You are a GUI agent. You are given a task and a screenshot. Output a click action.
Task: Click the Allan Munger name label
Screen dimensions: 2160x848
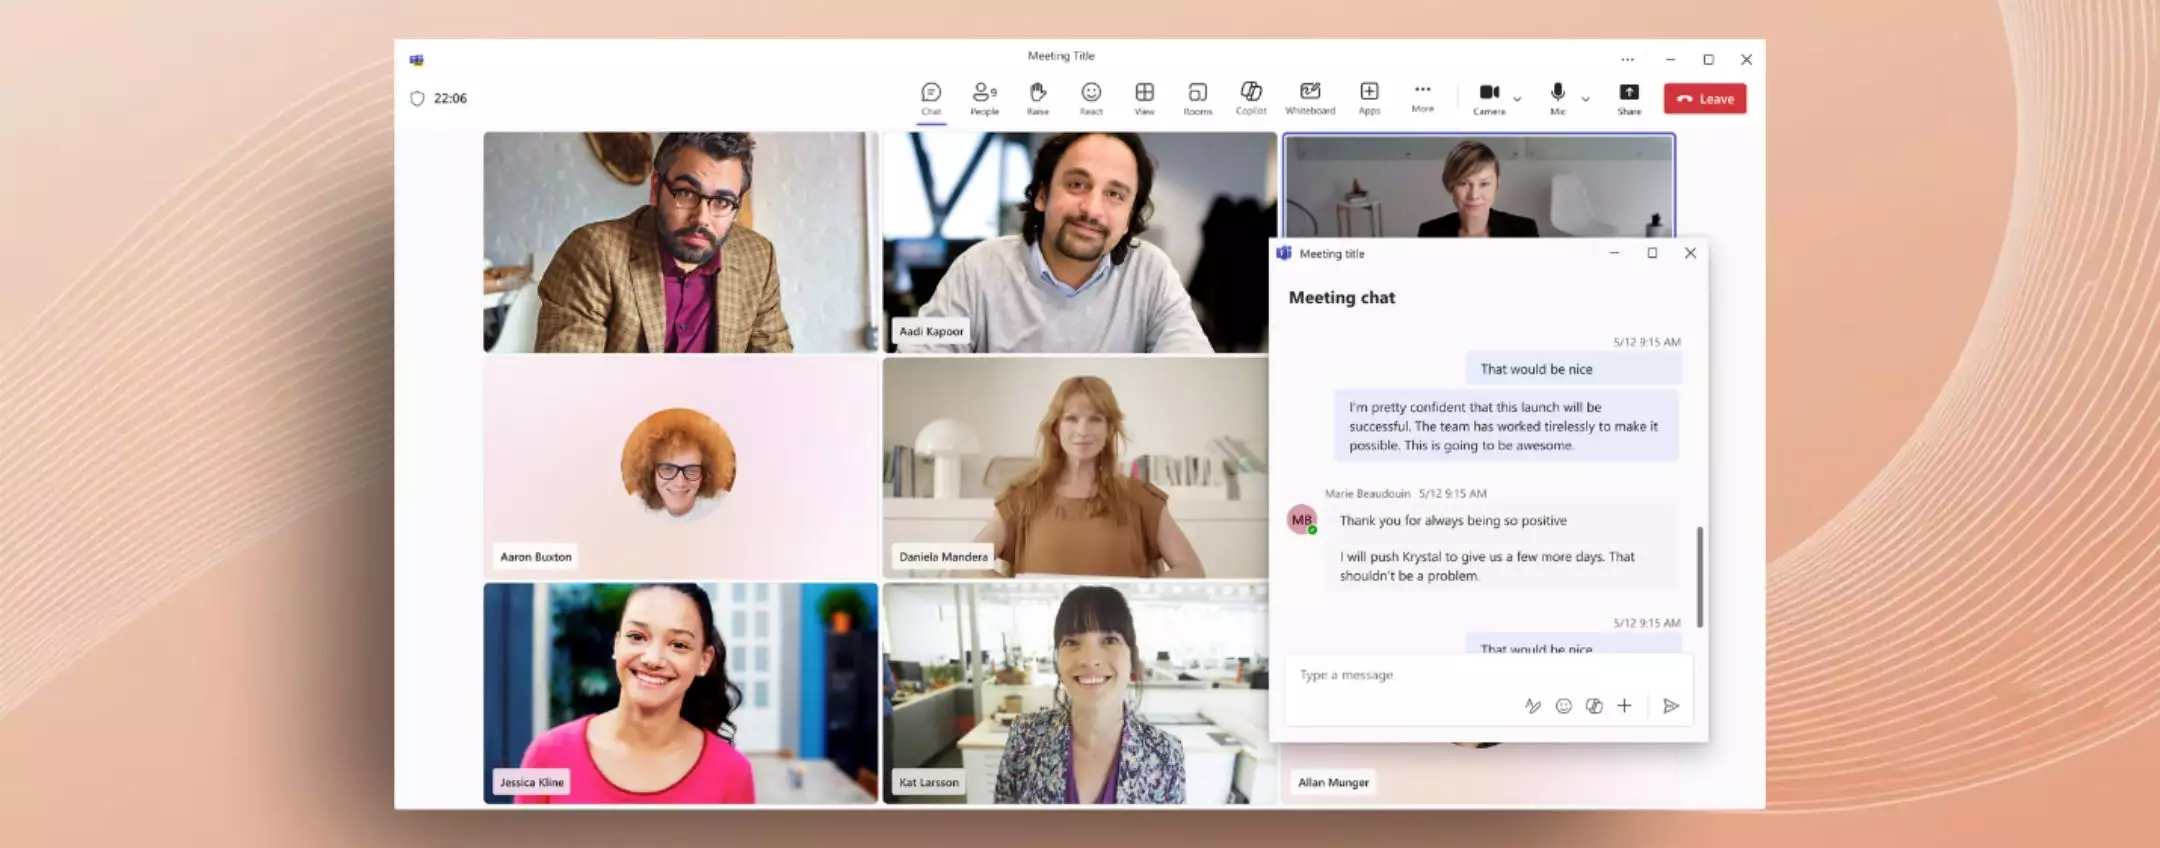click(x=1333, y=782)
